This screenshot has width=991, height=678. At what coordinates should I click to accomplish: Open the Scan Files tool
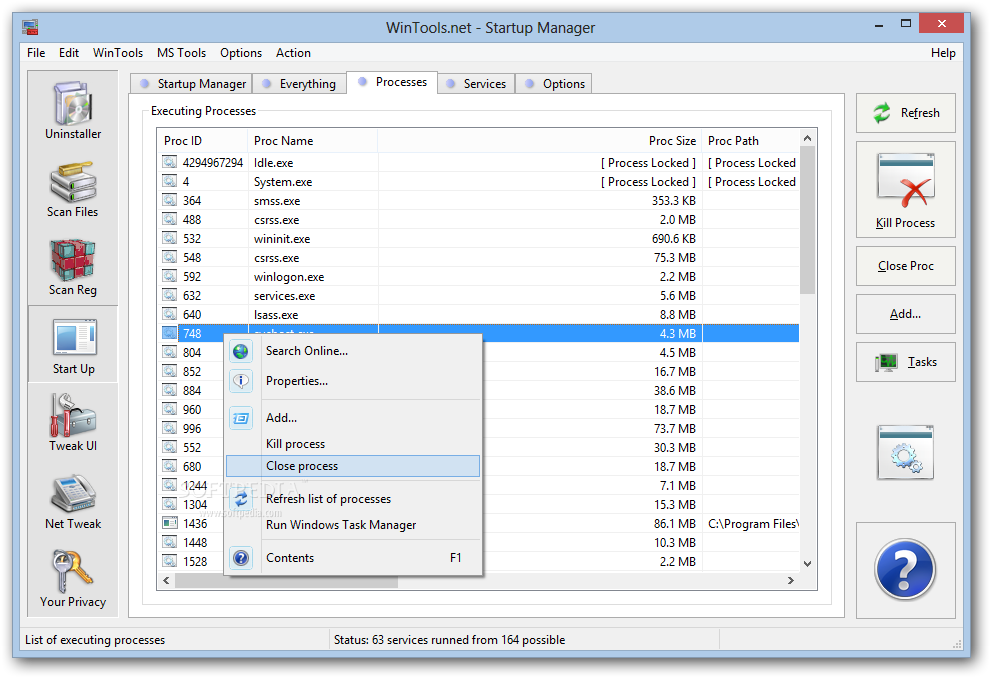point(73,188)
